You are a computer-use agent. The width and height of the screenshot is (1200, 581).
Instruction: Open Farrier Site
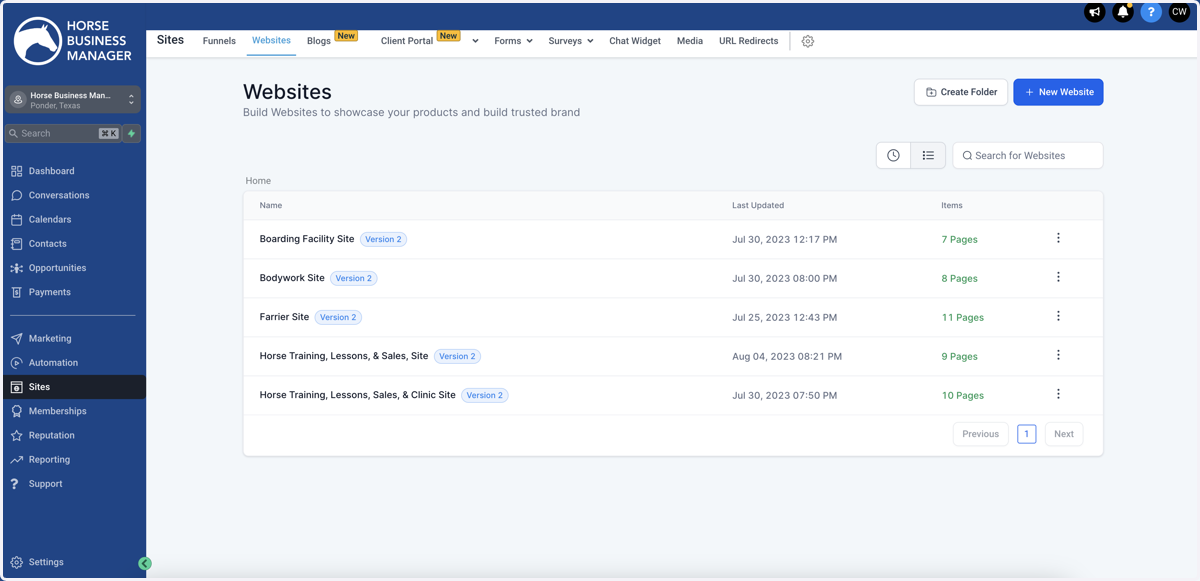tap(284, 317)
